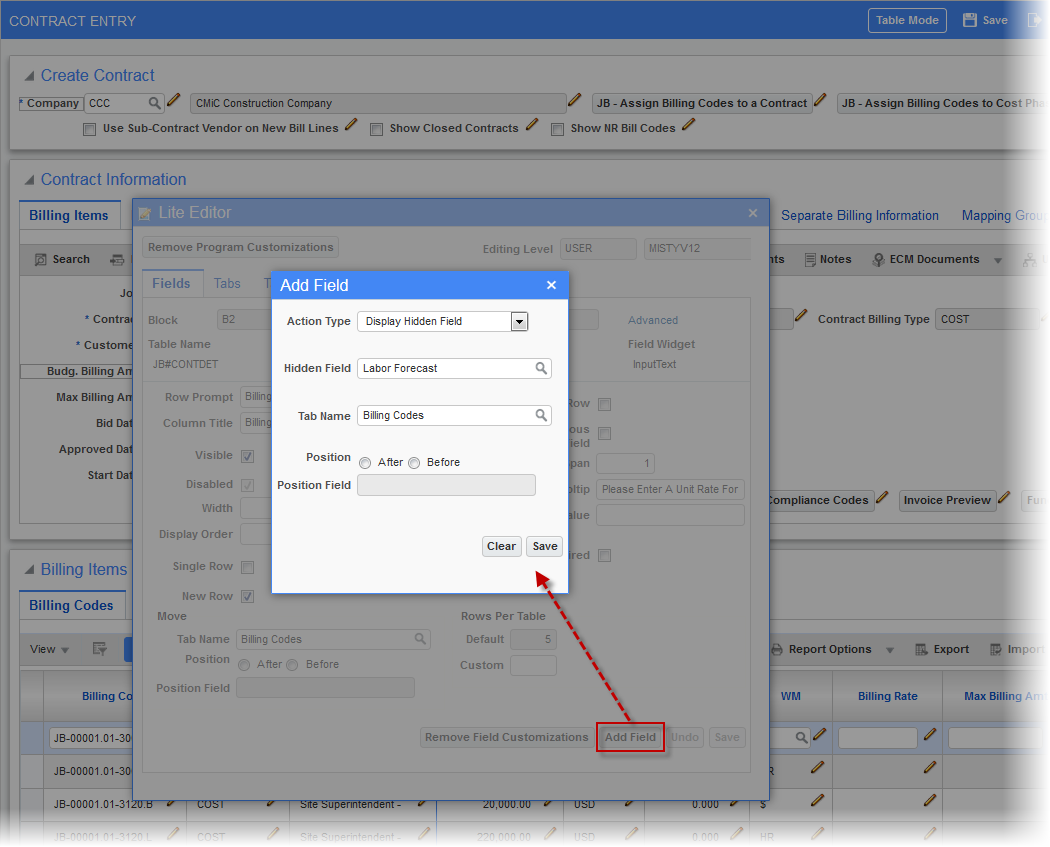Click the Position Field input in Add Field
The height and width of the screenshot is (847, 1050).
tap(446, 485)
